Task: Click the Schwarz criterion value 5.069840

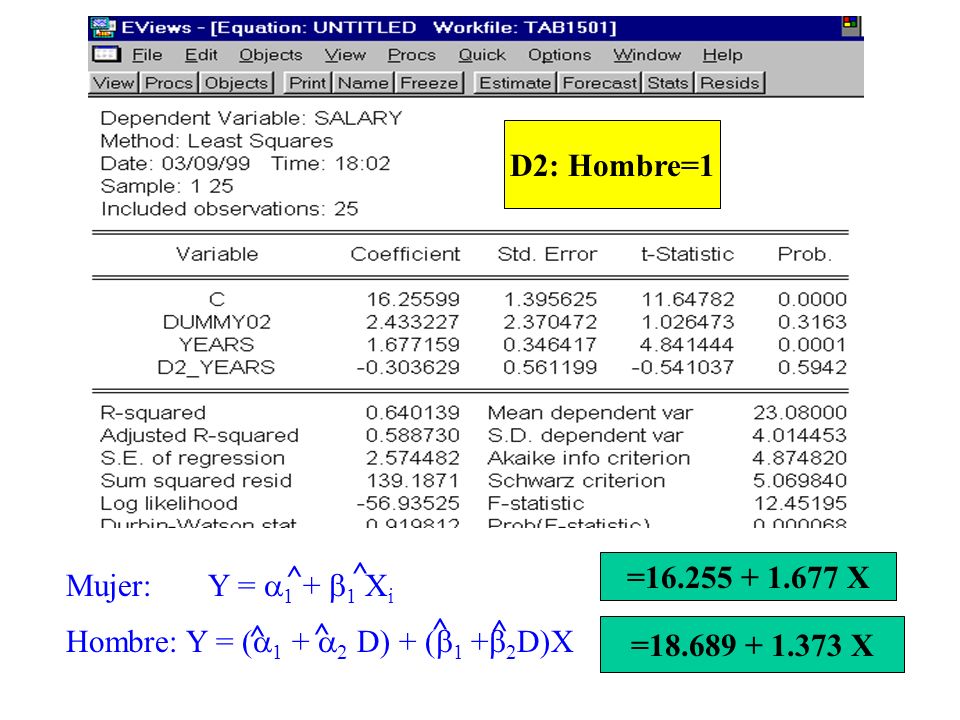Action: click(x=800, y=481)
